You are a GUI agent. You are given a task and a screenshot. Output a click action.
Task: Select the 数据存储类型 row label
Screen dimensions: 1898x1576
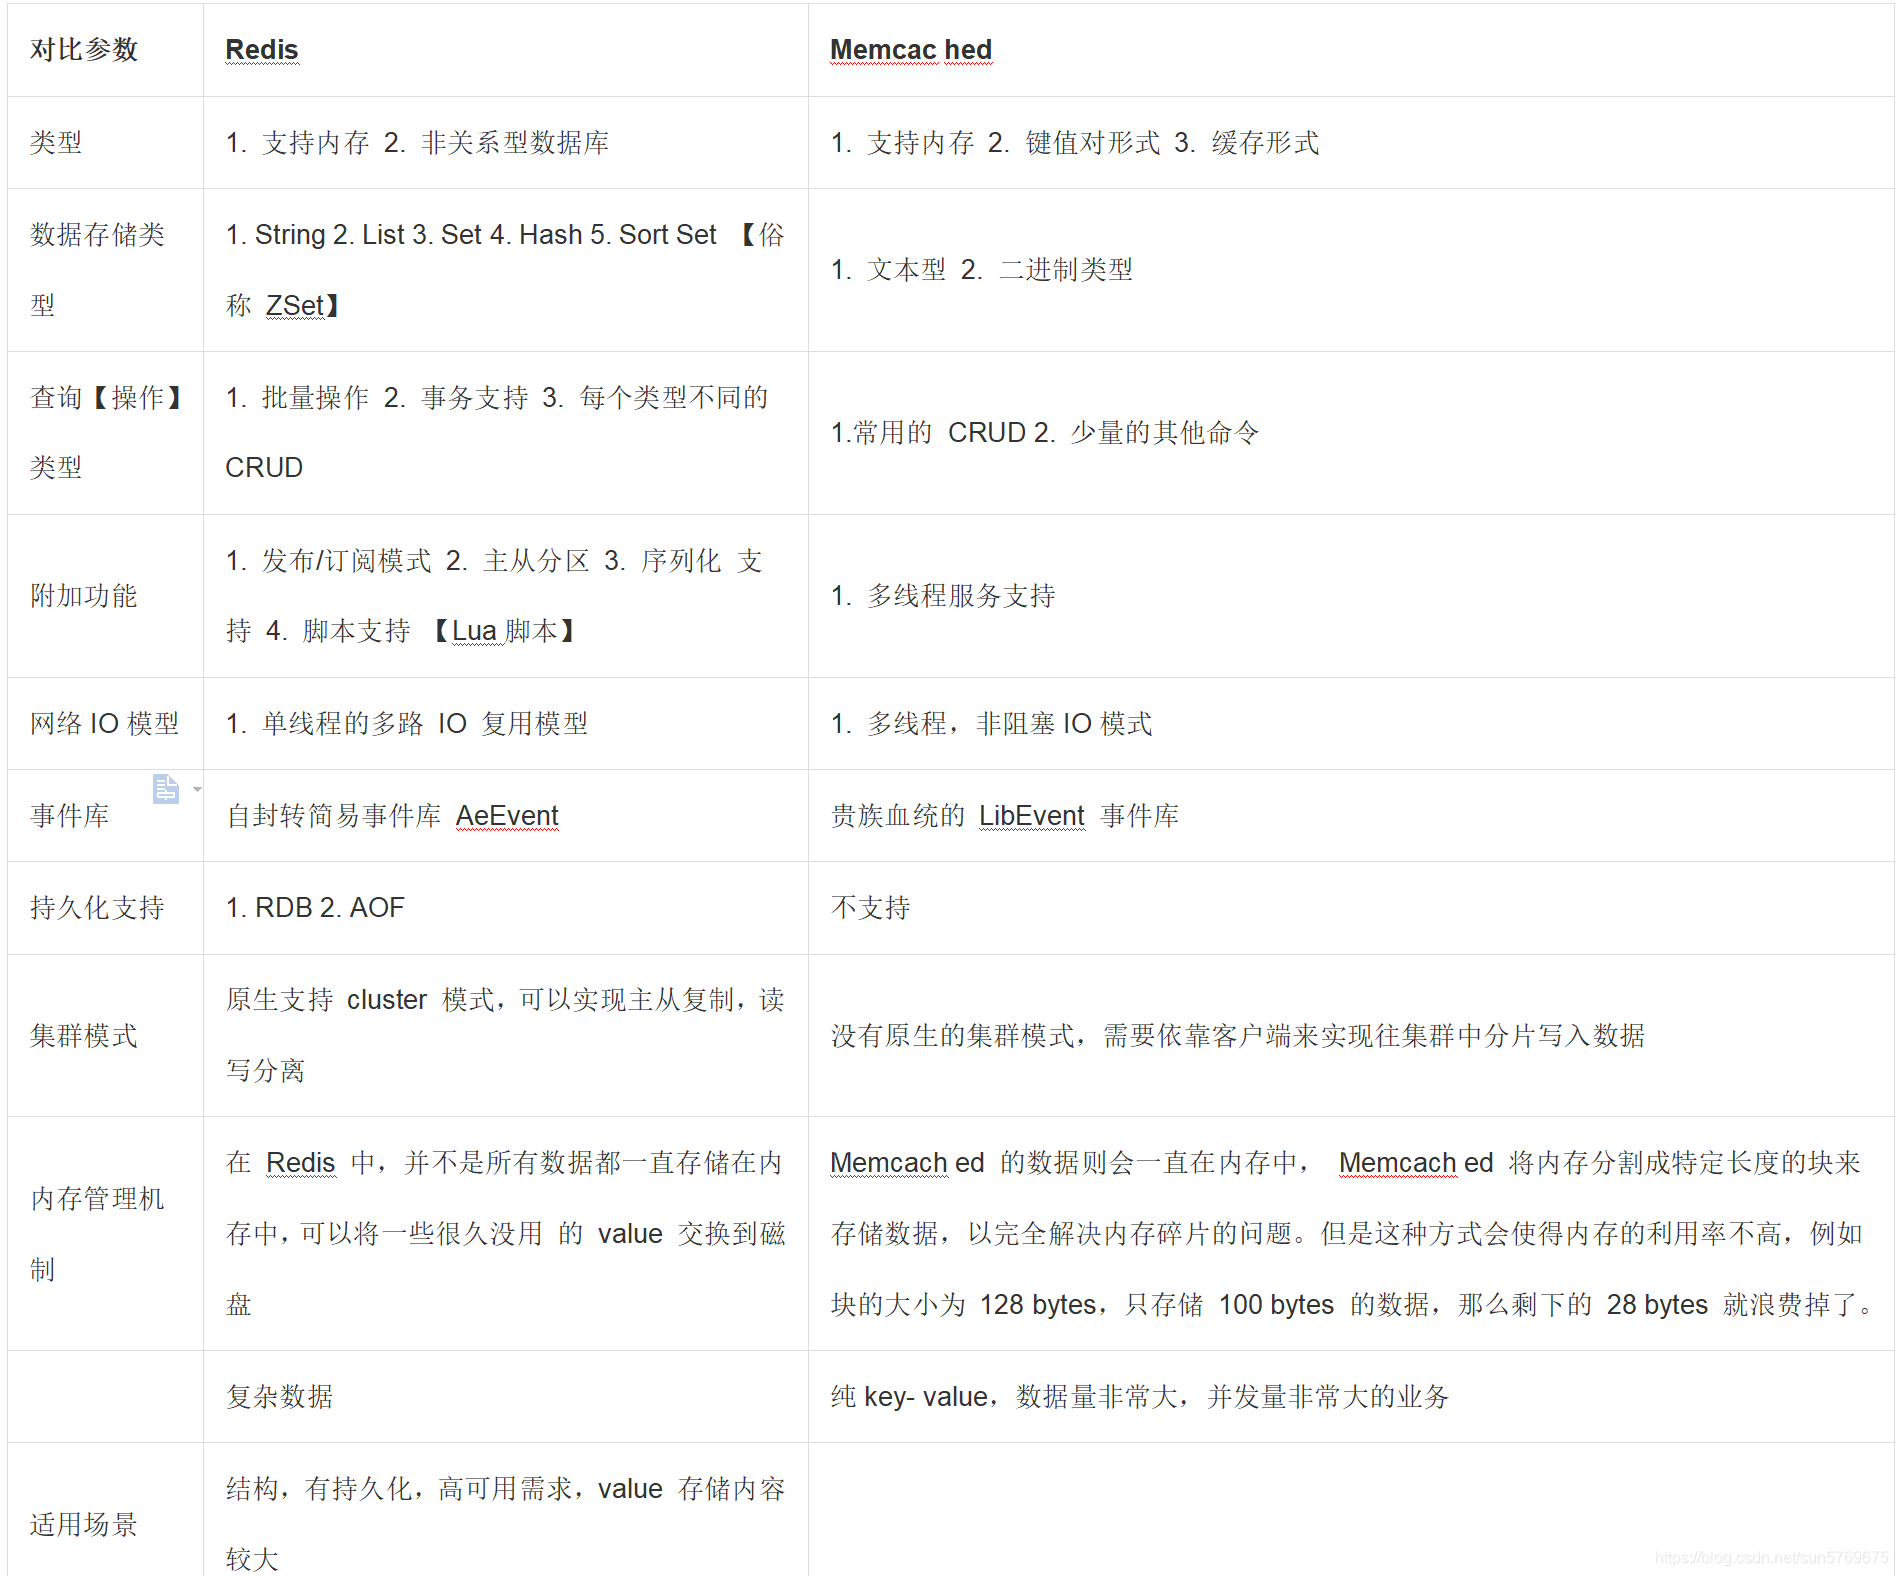(x=96, y=270)
